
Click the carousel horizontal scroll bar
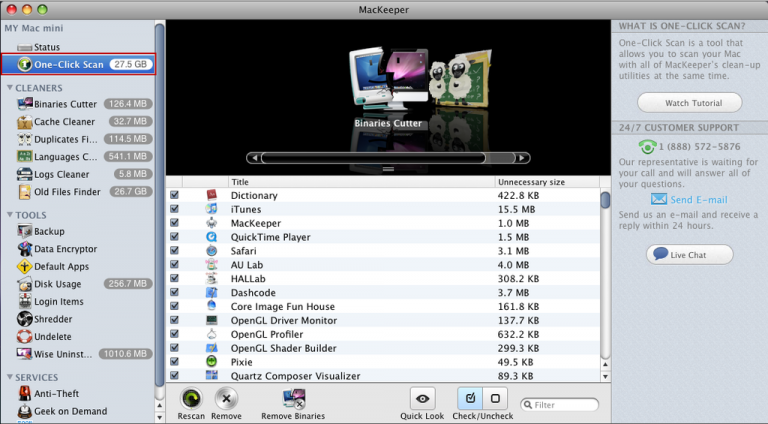(387, 158)
